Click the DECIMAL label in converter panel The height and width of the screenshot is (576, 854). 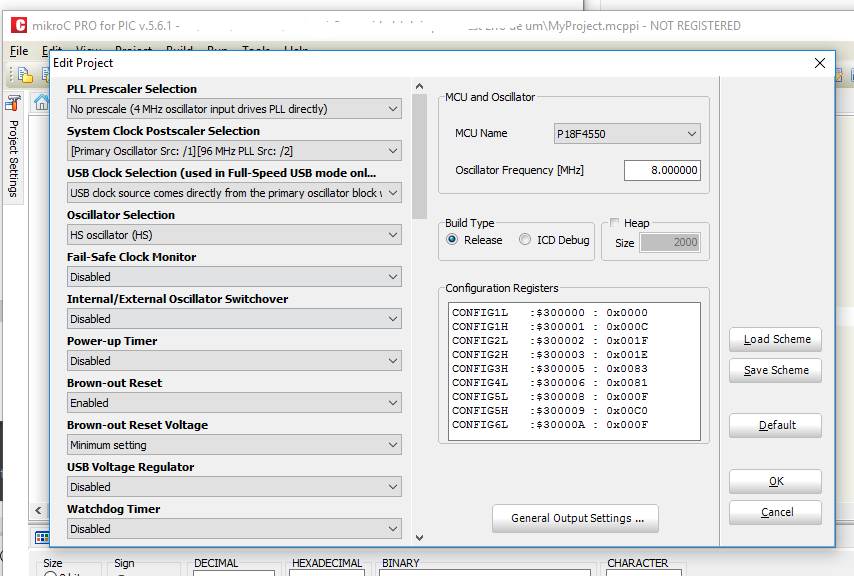pos(216,563)
